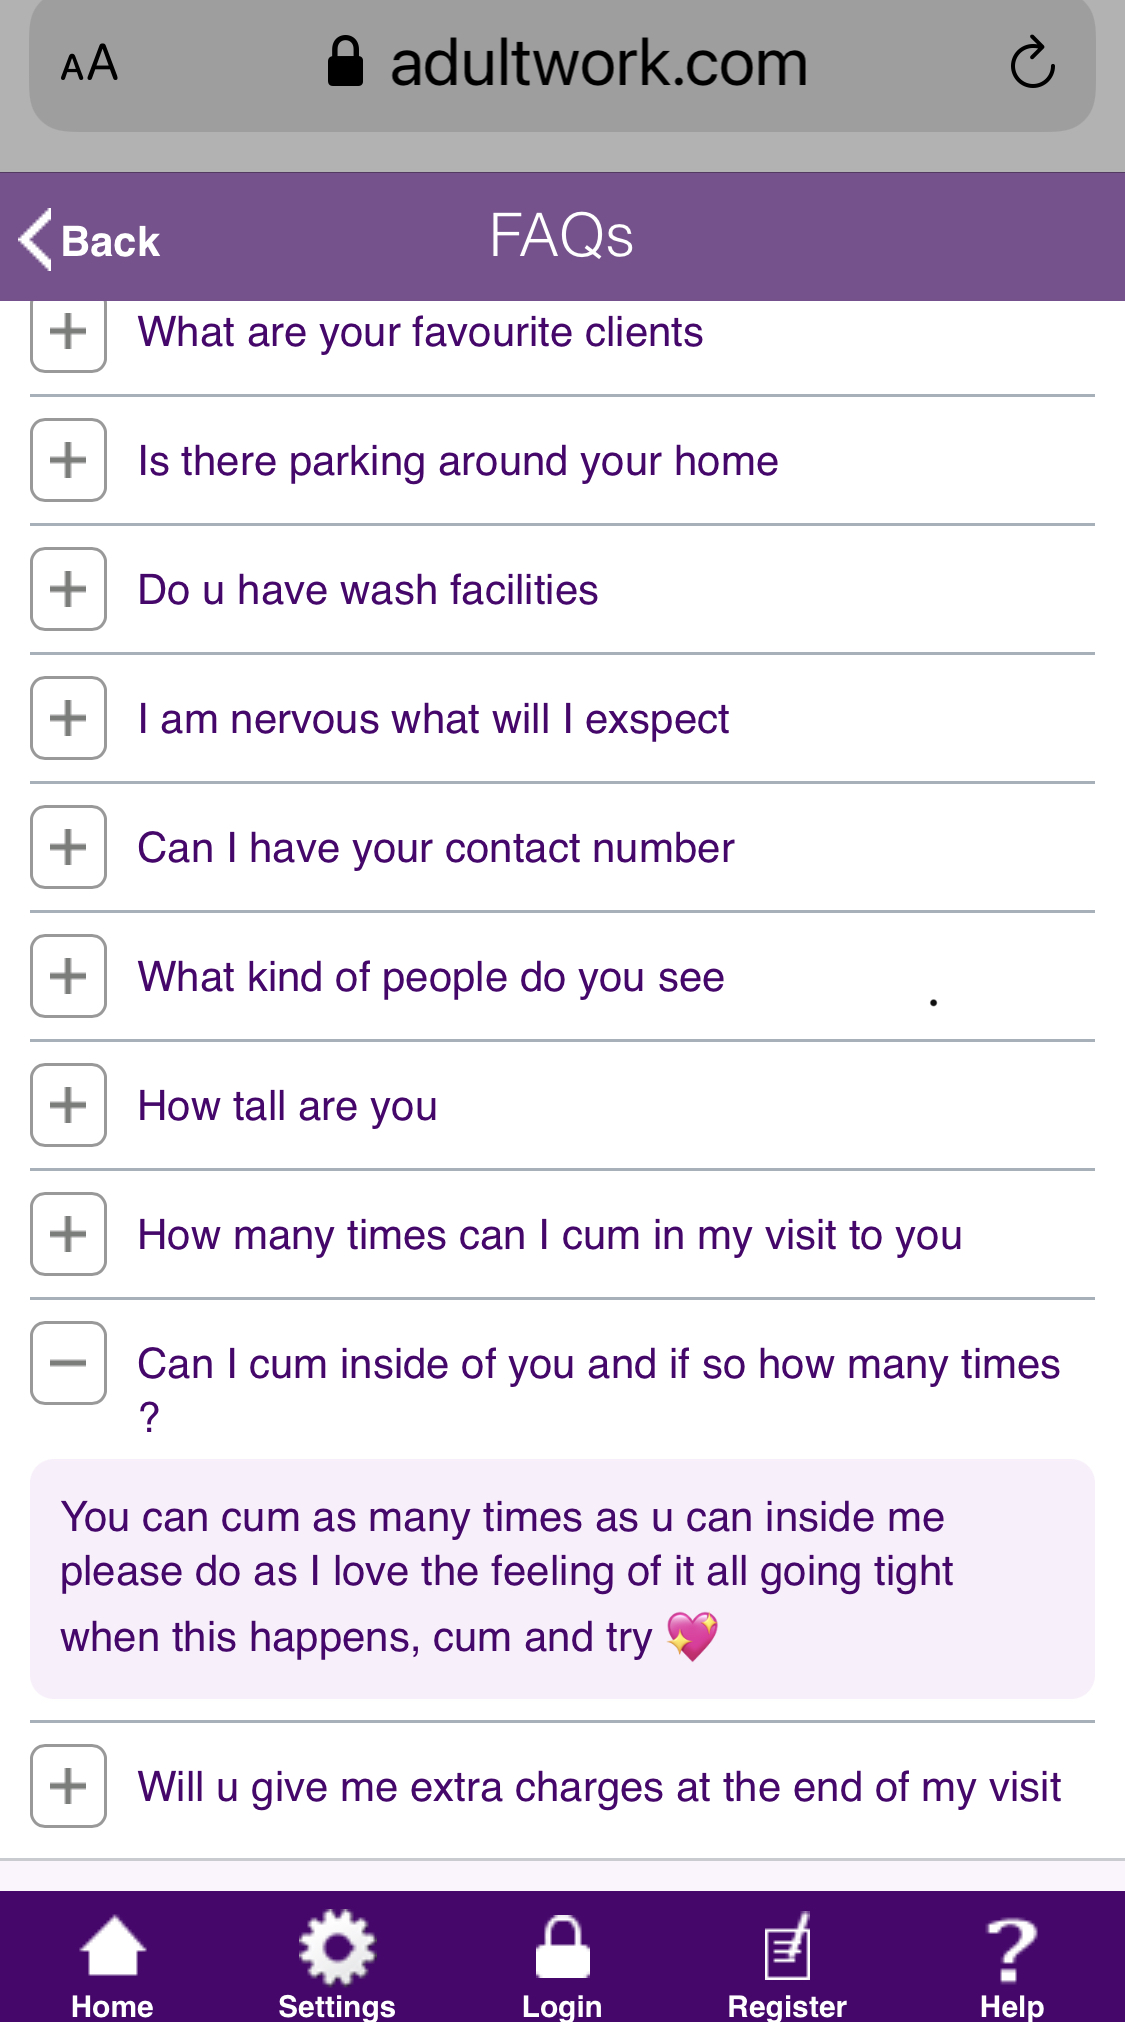Screen dimensions: 1125x2022
Task: Expand the contact number question
Action: (68, 848)
